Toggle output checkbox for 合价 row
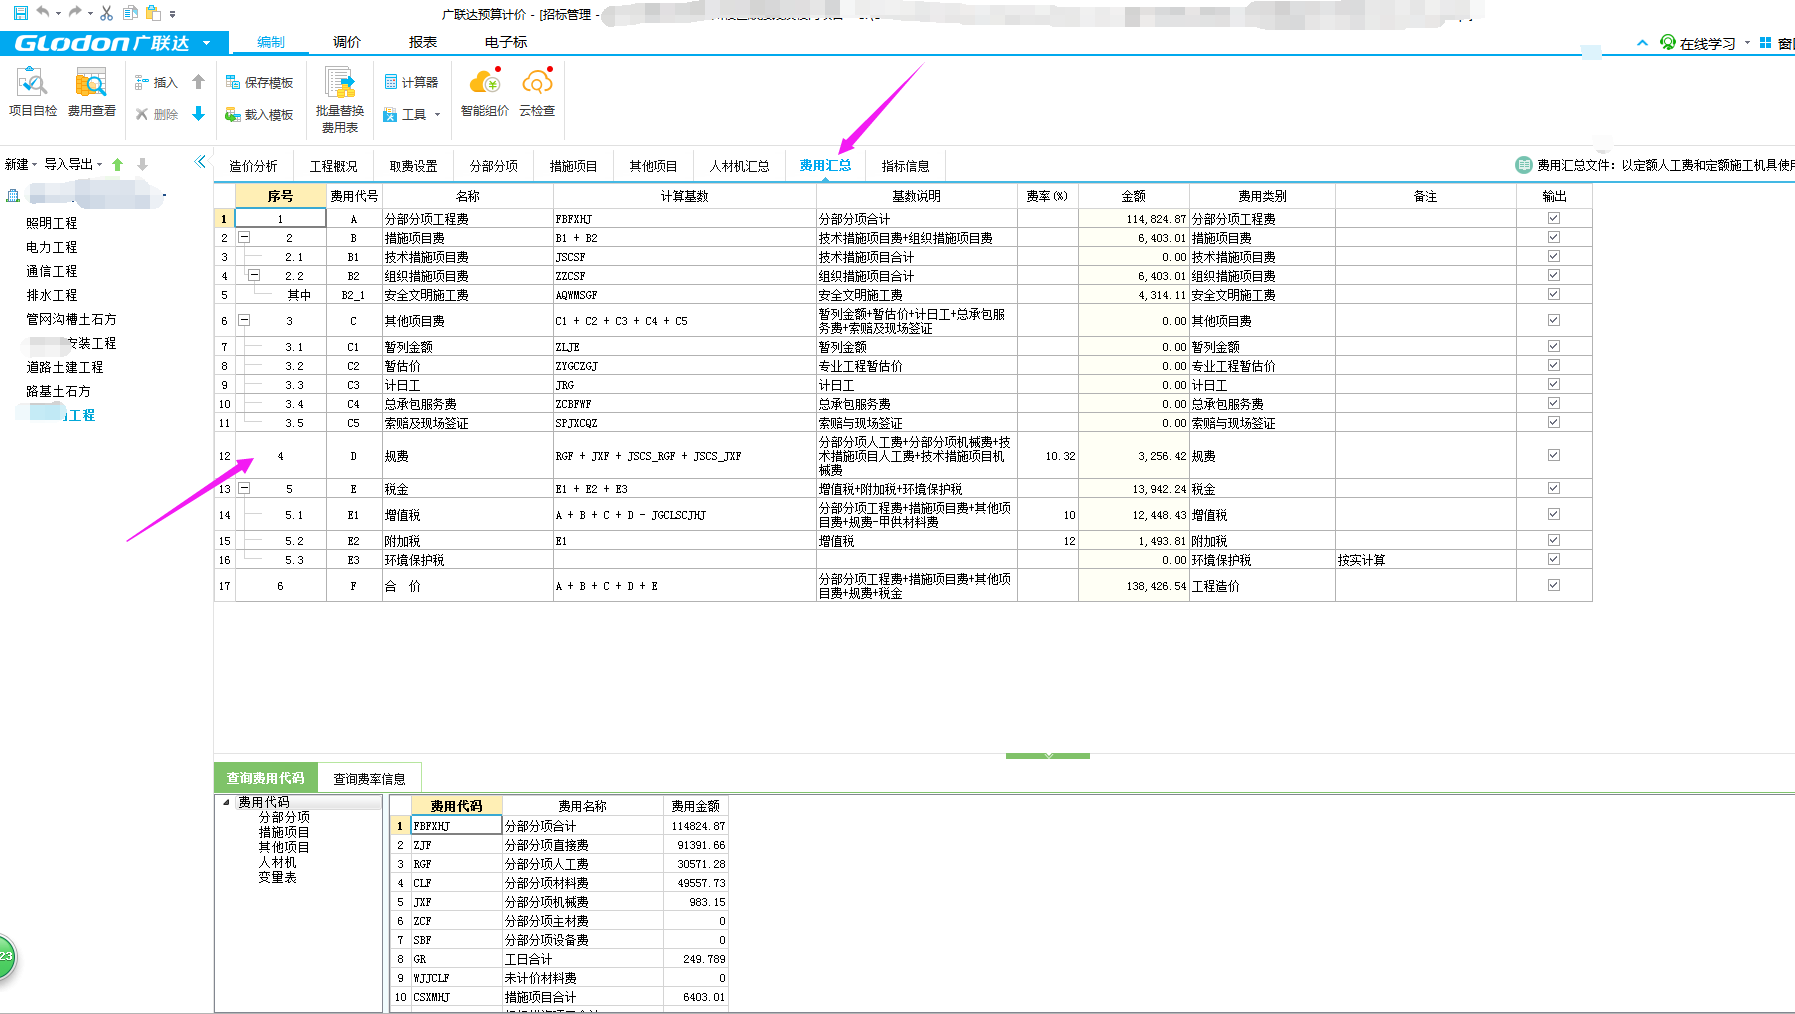This screenshot has width=1795, height=1014. pyautogui.click(x=1553, y=585)
